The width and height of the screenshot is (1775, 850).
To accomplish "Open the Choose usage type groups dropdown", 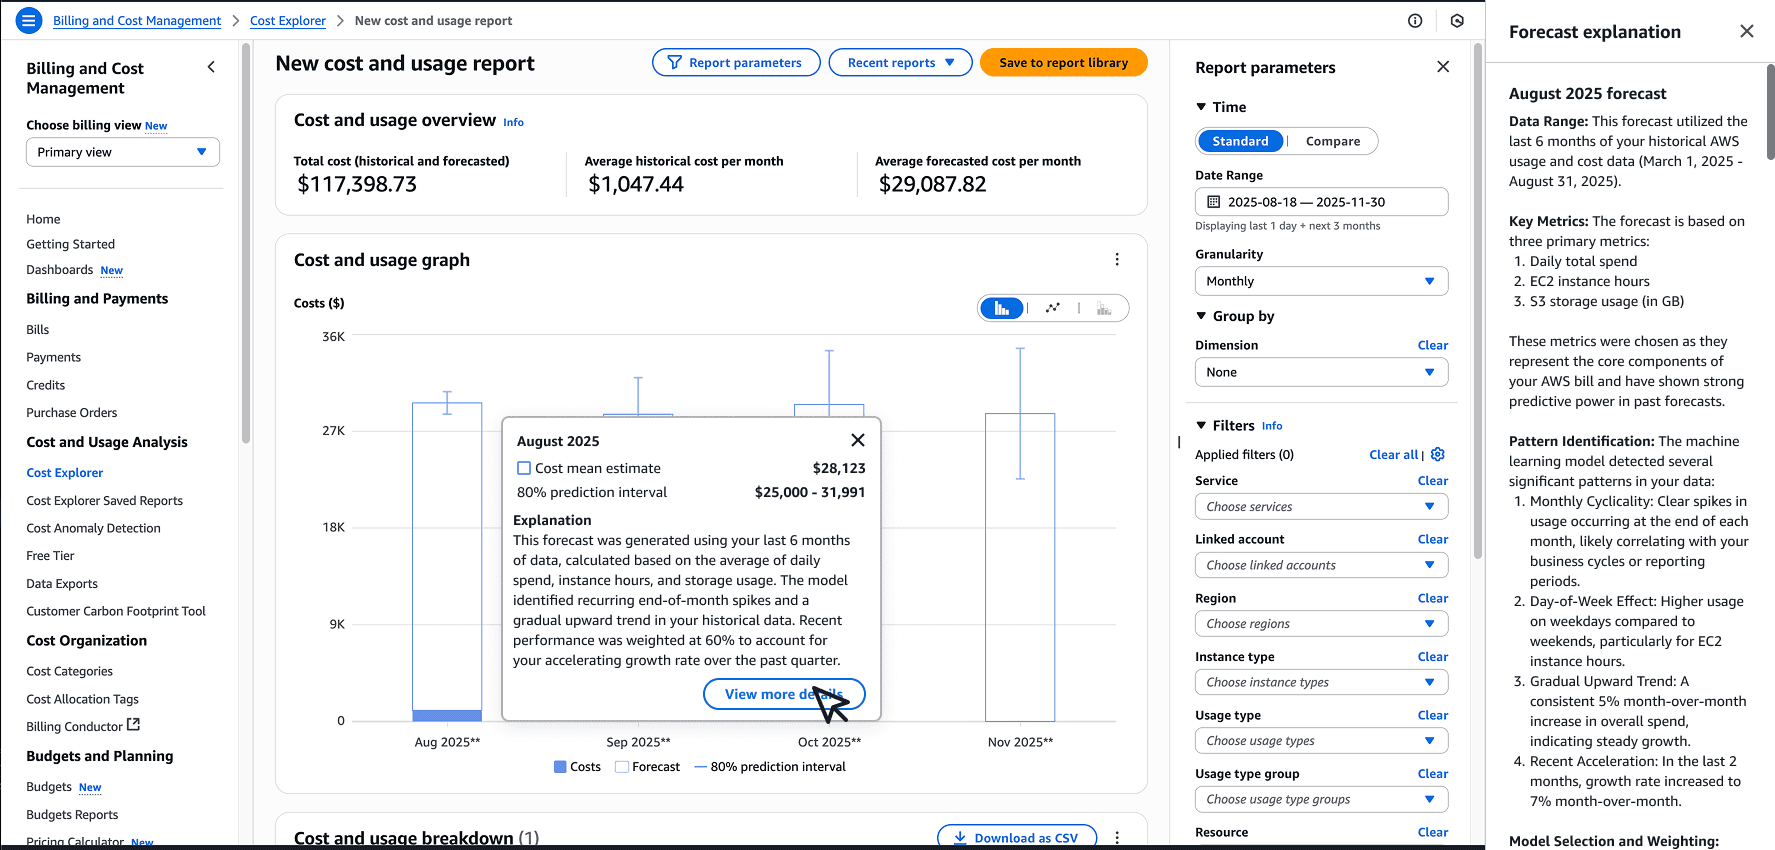I will point(1321,799).
